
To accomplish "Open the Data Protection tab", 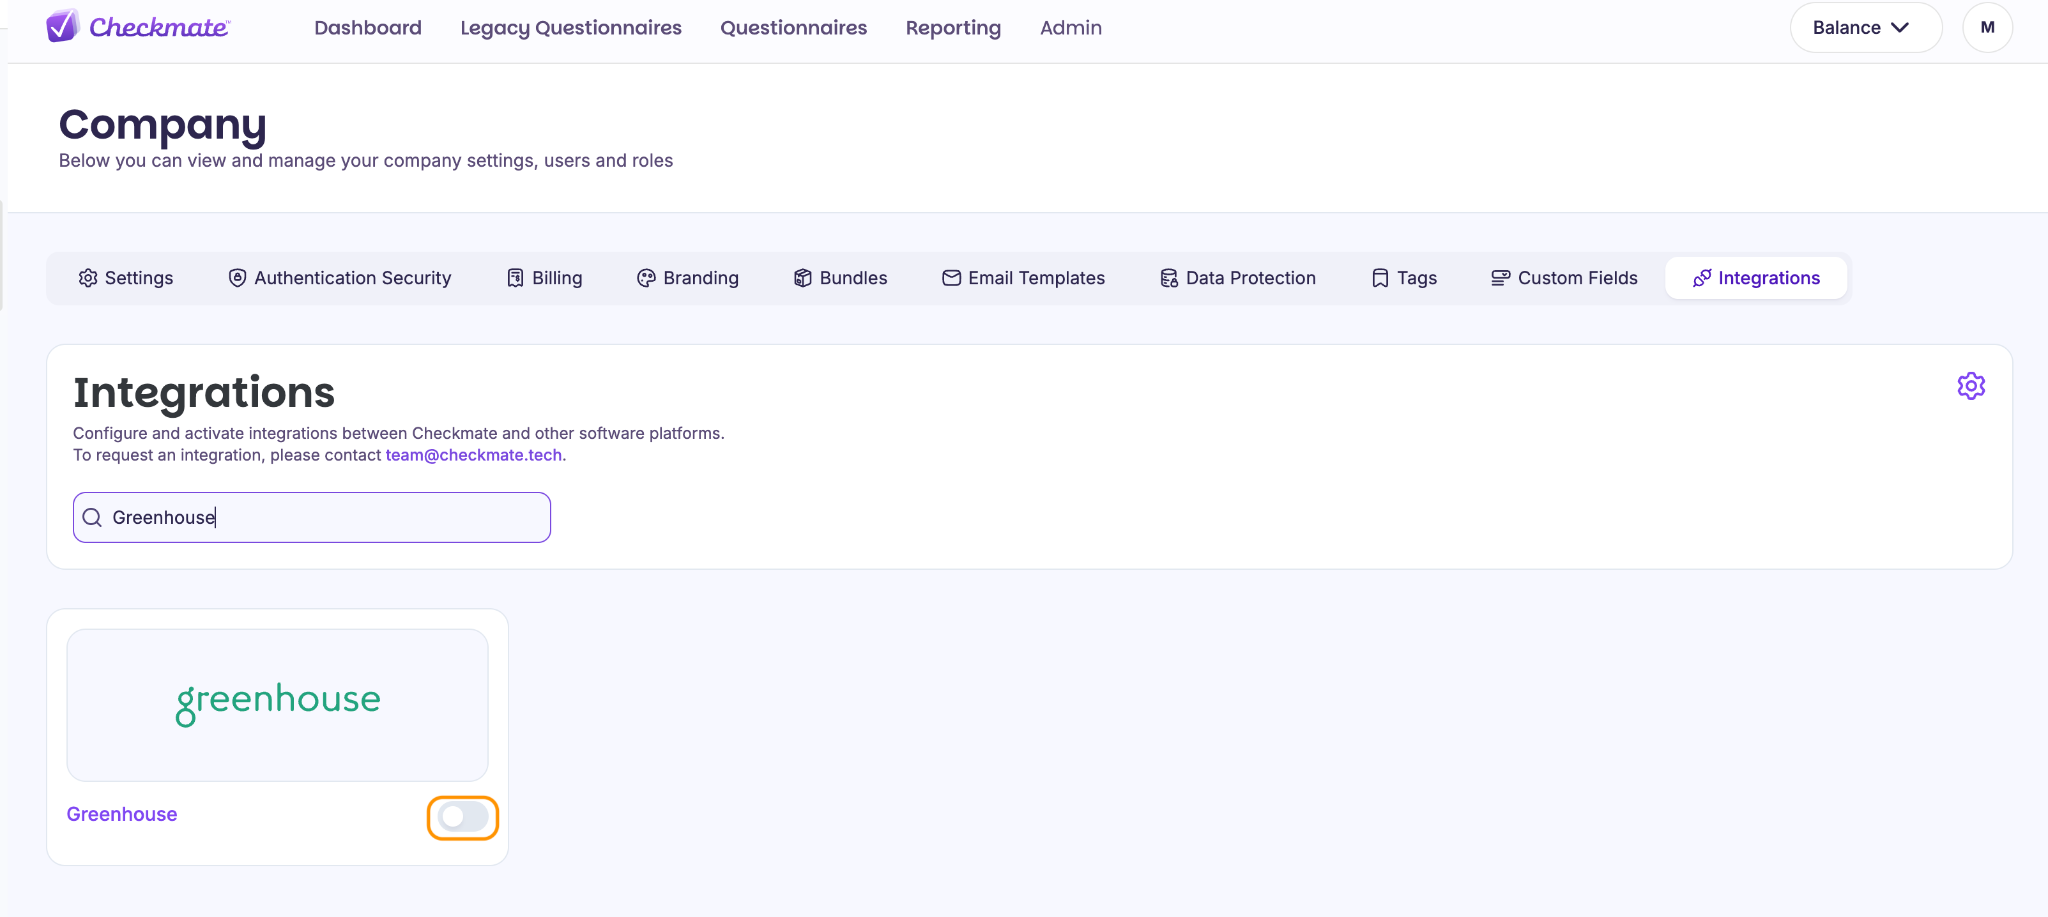I will (1238, 278).
